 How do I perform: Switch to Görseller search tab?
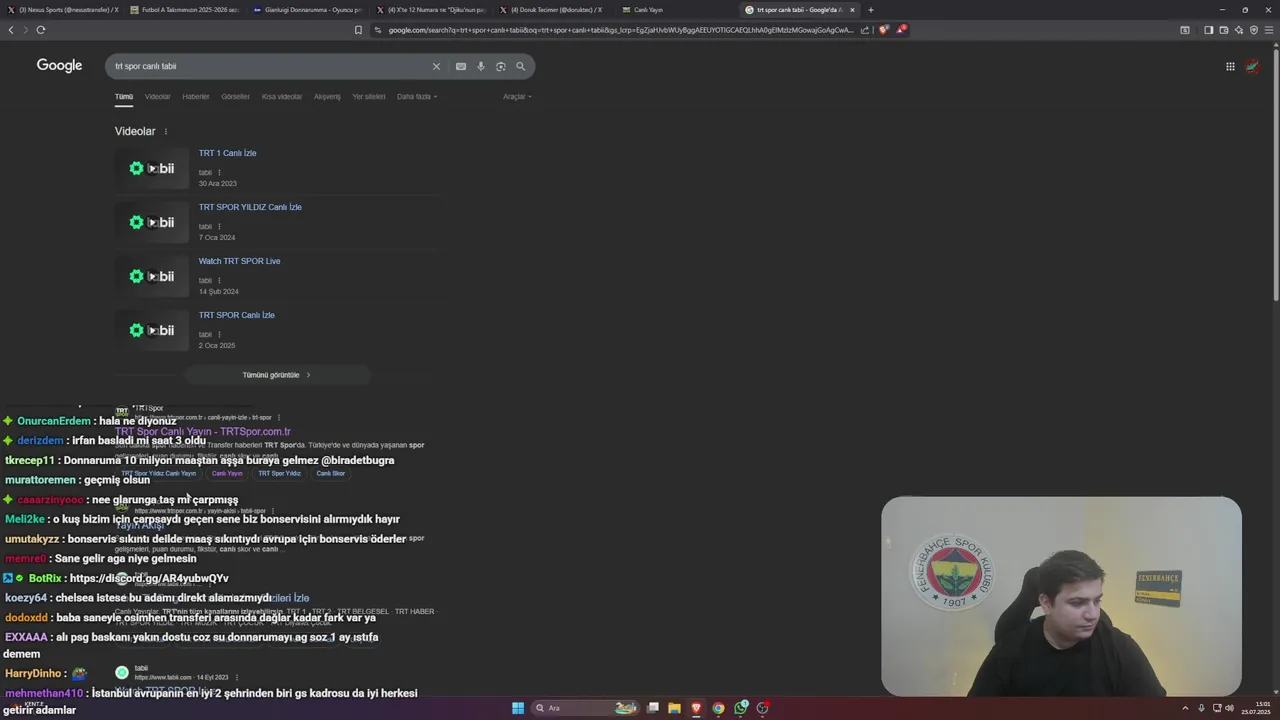(x=235, y=97)
